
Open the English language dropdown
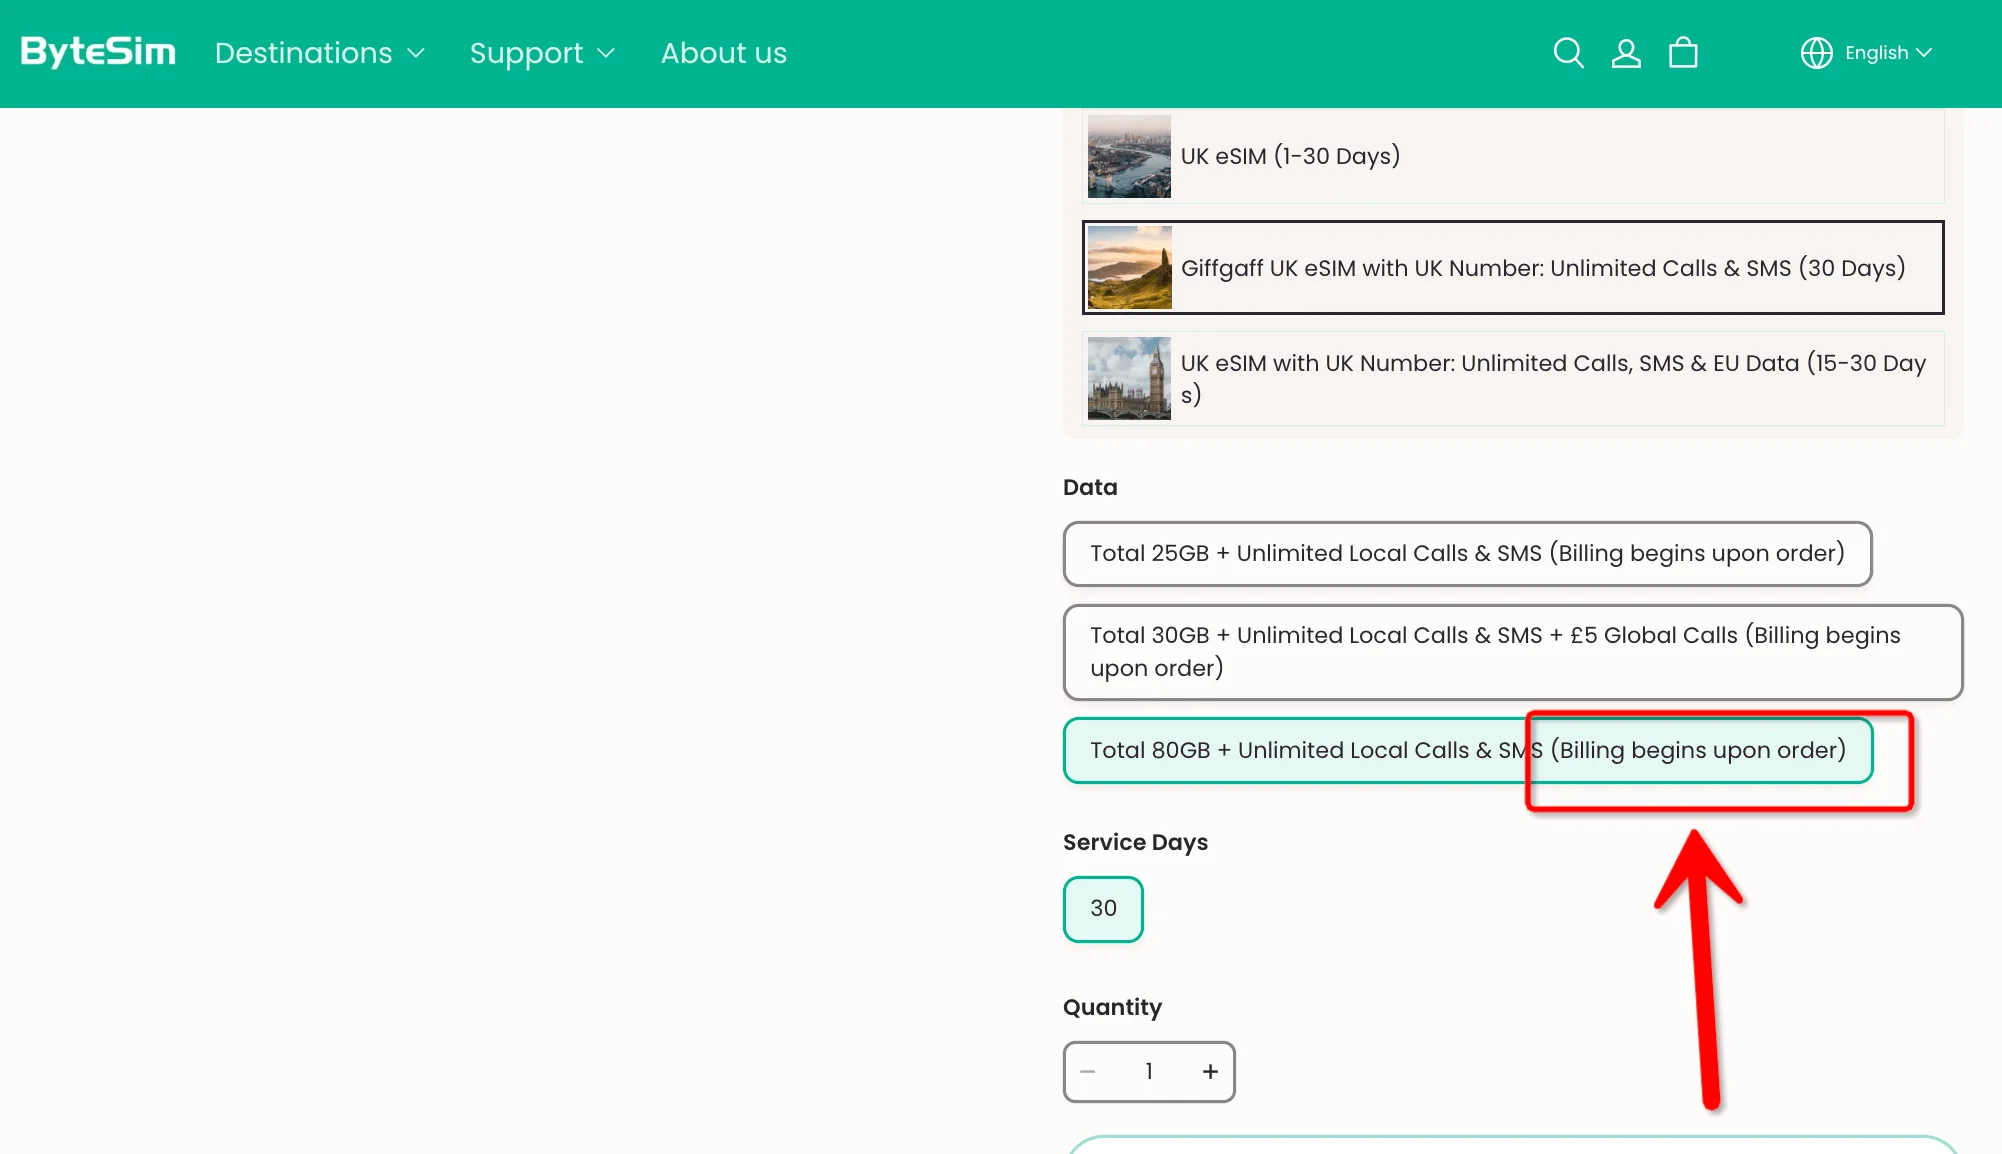coord(1888,53)
